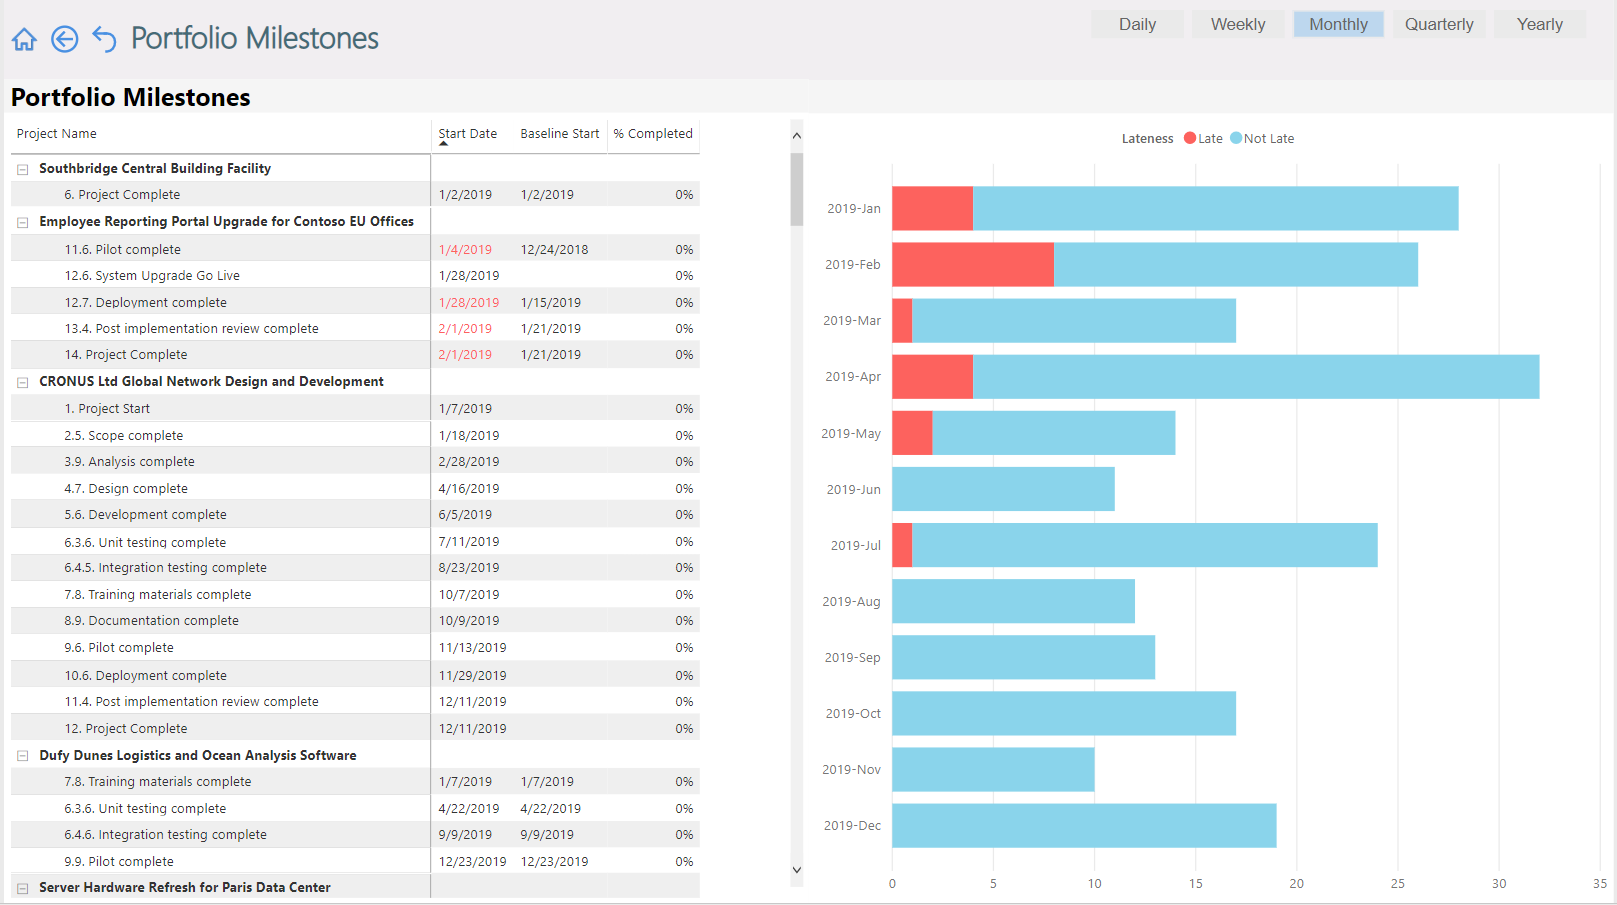Click the % Completed column header
1617x905 pixels.
click(653, 134)
